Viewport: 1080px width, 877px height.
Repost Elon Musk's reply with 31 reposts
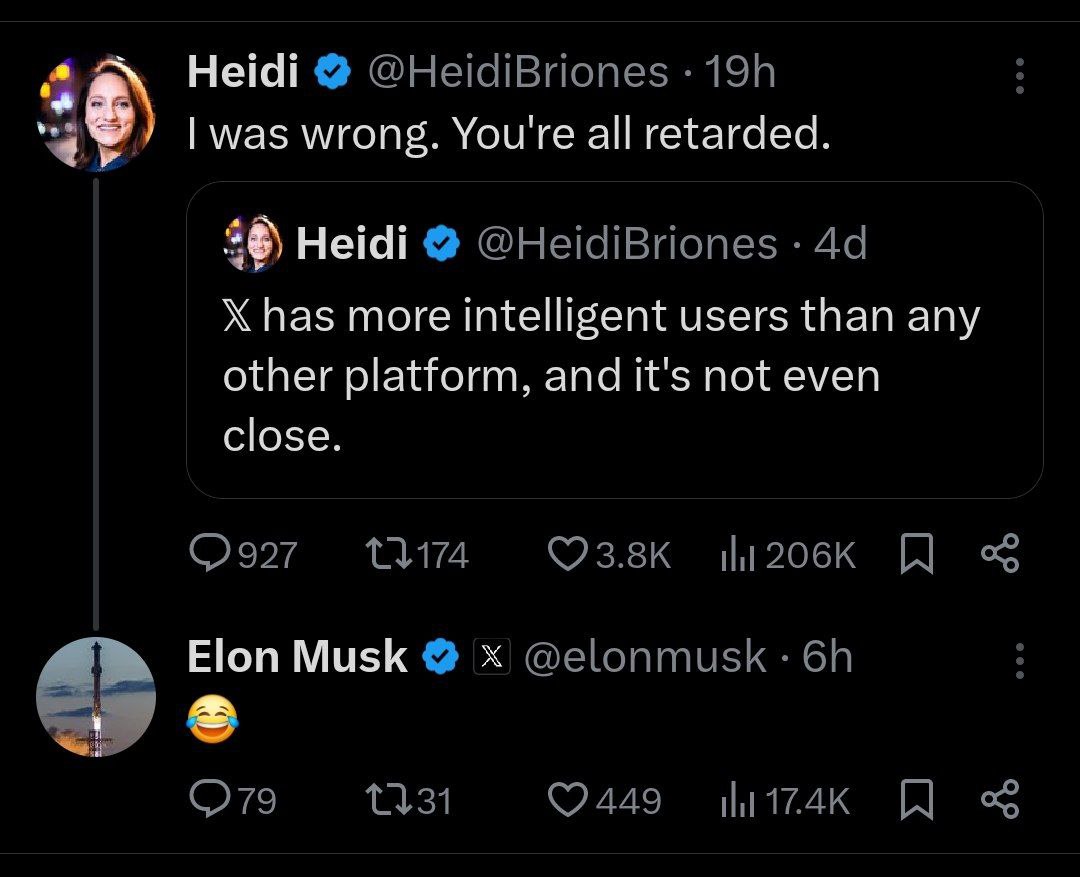coord(388,800)
